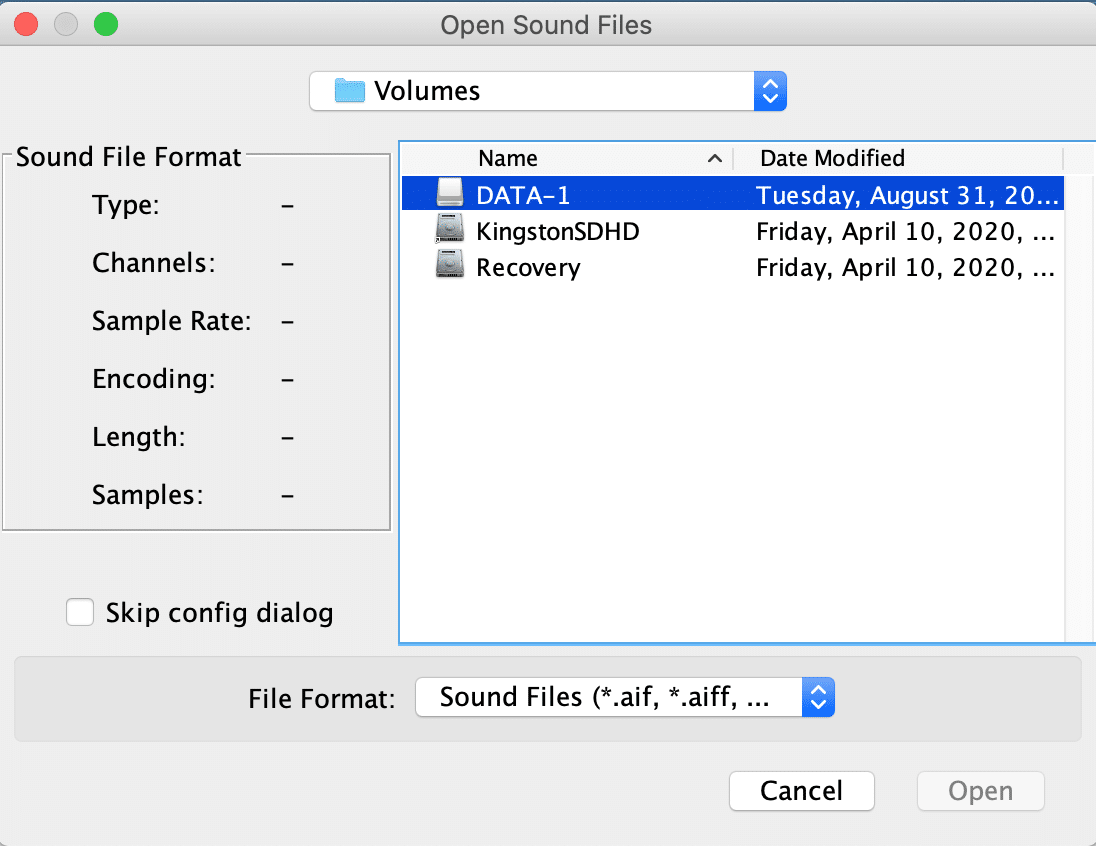
Task: Select the DATA-1 volume name
Action: pyautogui.click(x=523, y=194)
